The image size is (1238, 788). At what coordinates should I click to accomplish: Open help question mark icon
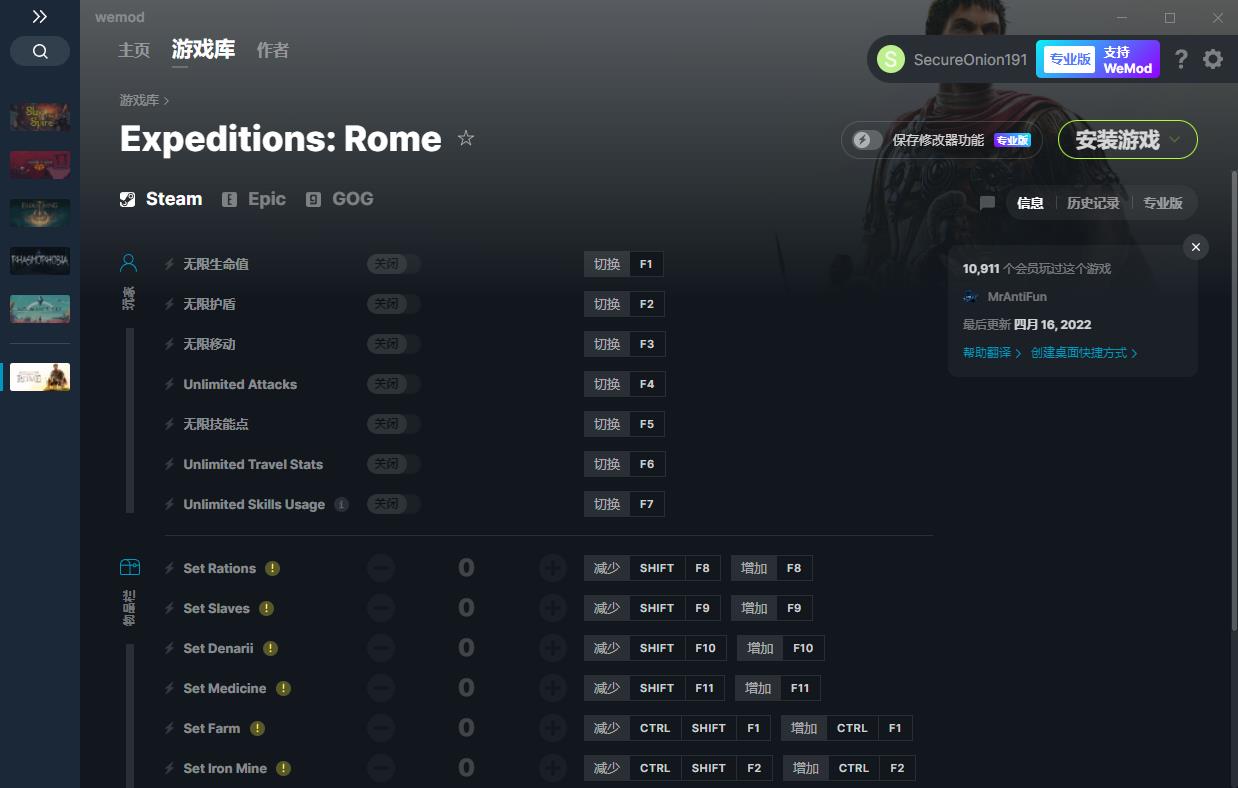click(x=1181, y=59)
